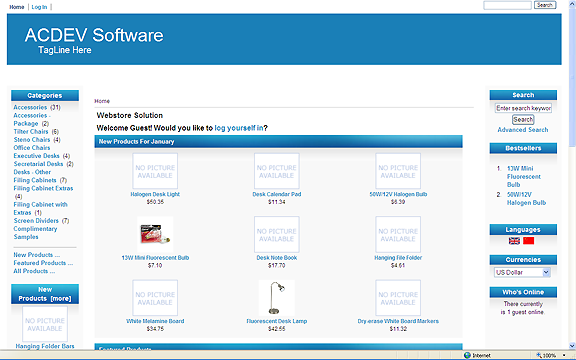
Task: Switch language using the Chinese flag icon
Action: (528, 241)
